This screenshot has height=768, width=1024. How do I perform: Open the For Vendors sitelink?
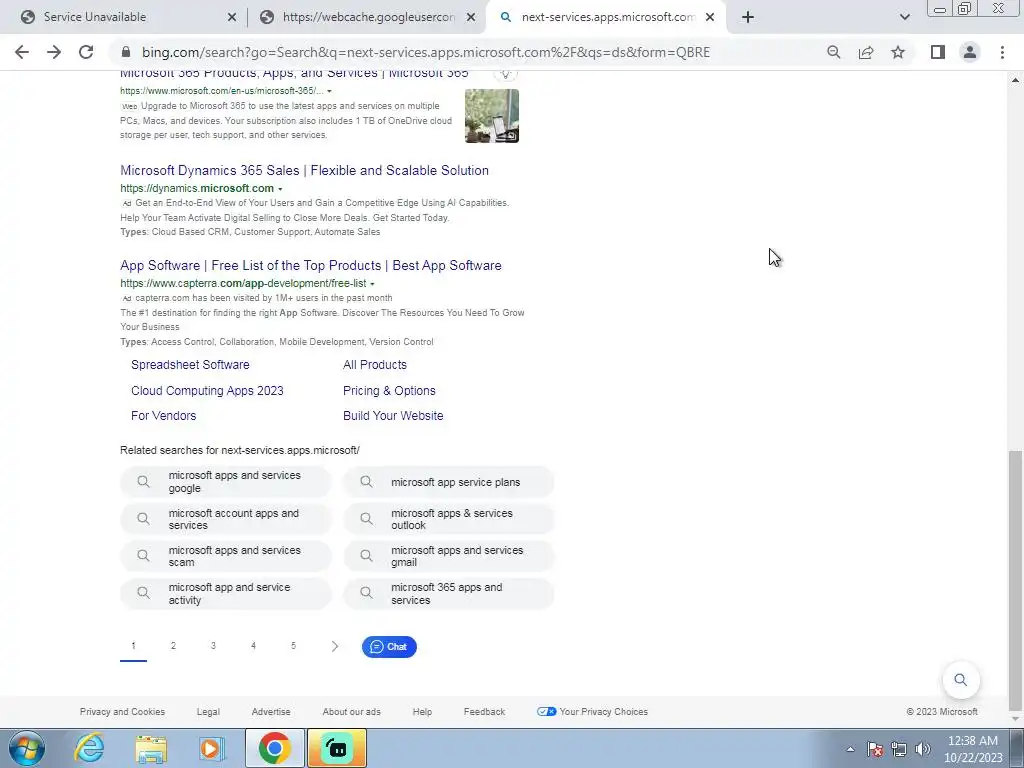tap(163, 416)
